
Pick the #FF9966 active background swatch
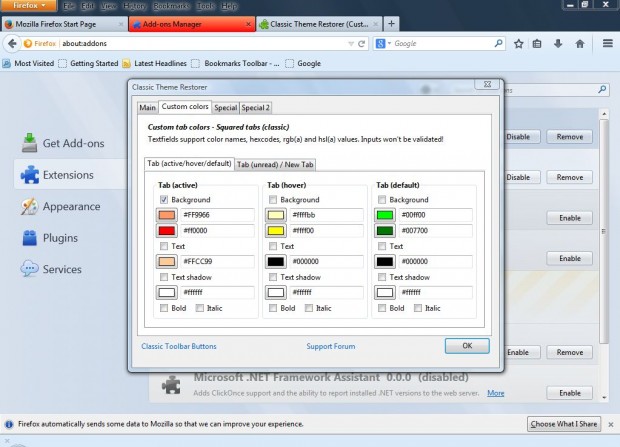[x=166, y=215]
